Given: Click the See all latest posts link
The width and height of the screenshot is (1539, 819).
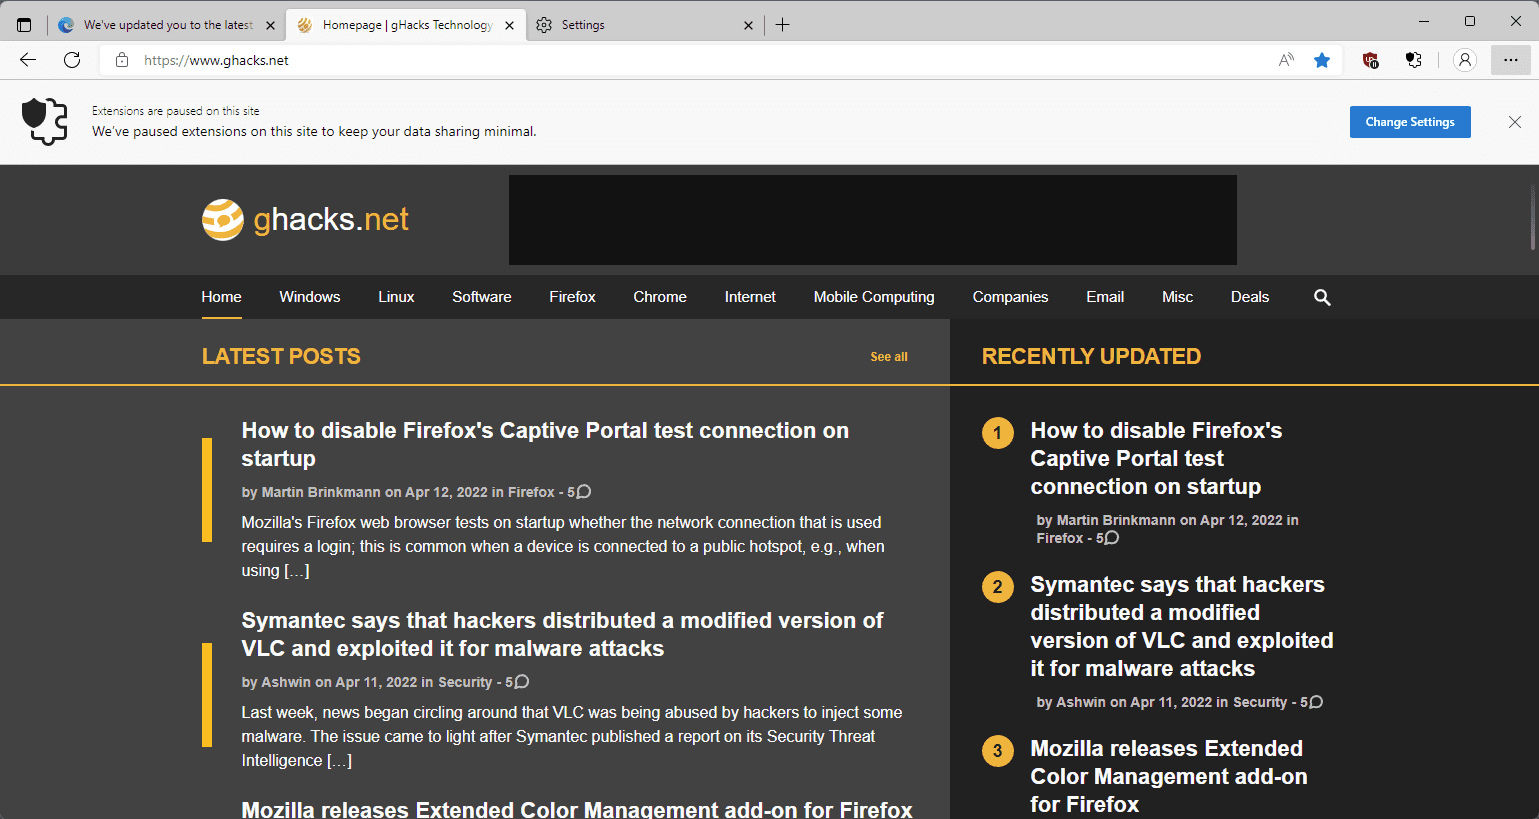Looking at the screenshot, I should coord(888,357).
